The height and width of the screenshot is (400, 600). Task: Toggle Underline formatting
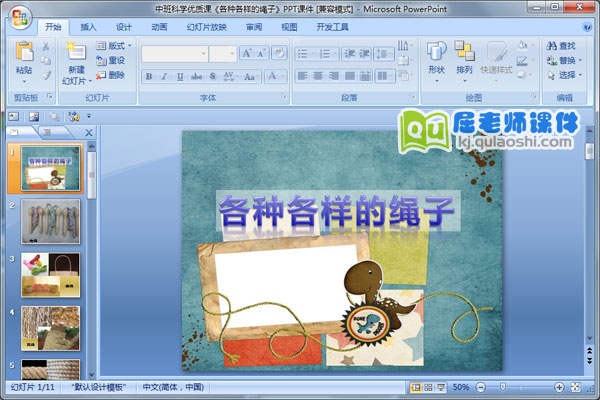(180, 77)
